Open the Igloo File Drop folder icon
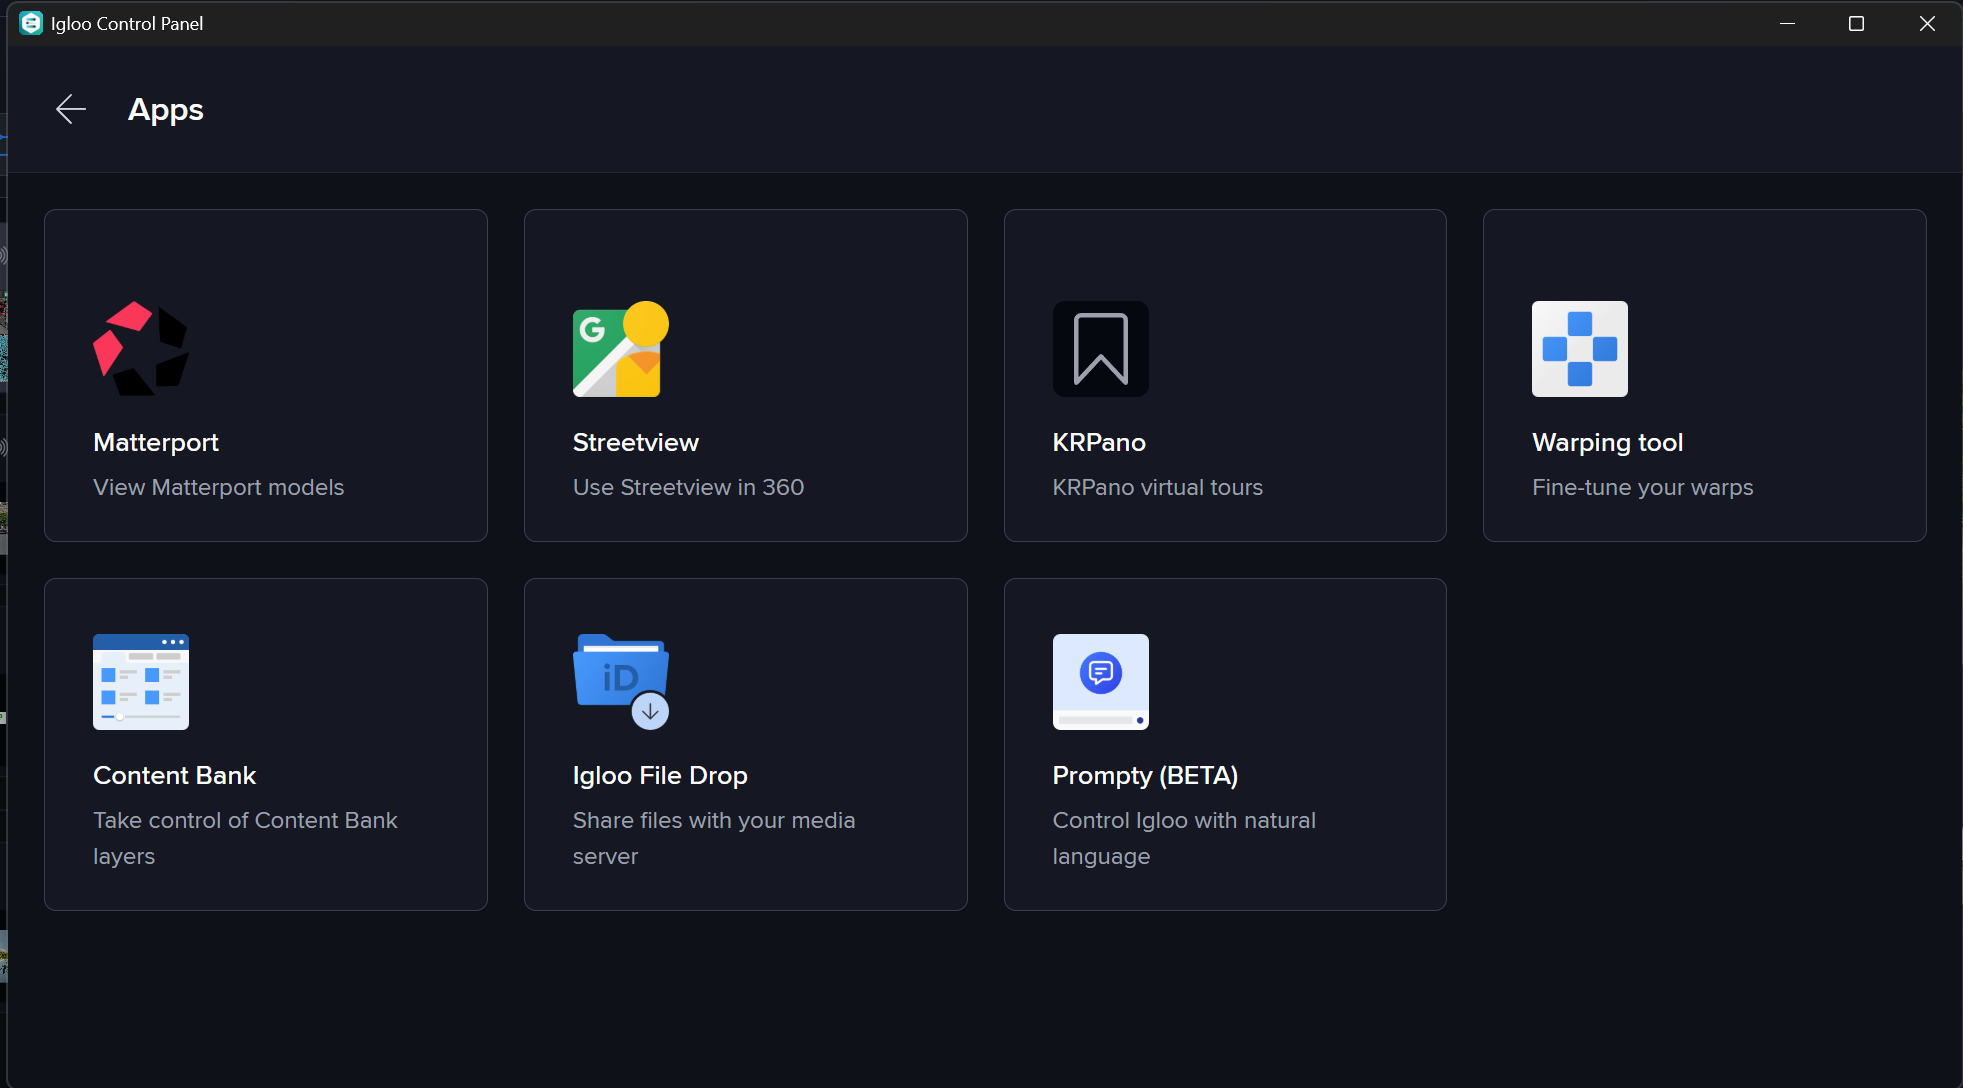Viewport: 1963px width, 1088px height. 620,682
